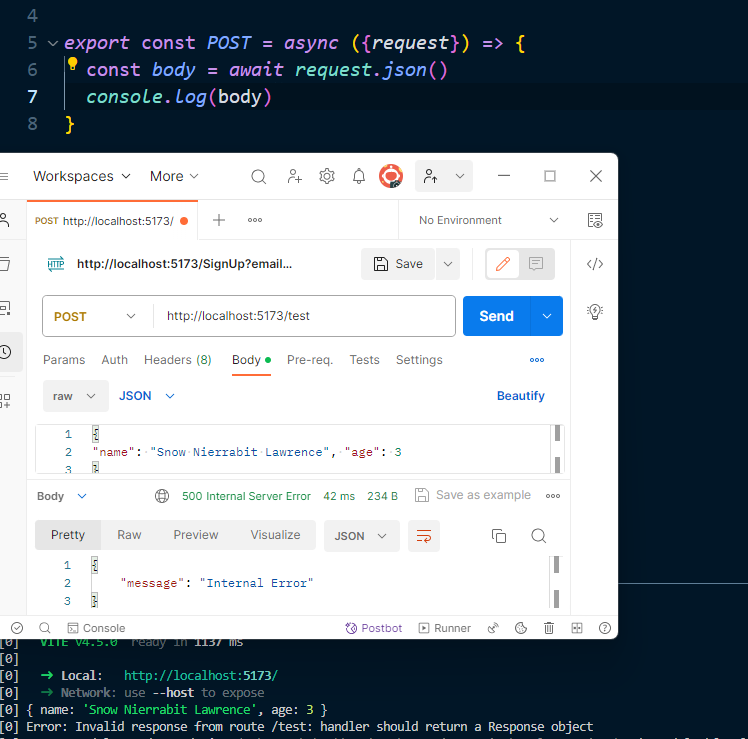This screenshot has height=739, width=748.
Task: Click the lightbulb quick fix in code editor
Action: 73,63
